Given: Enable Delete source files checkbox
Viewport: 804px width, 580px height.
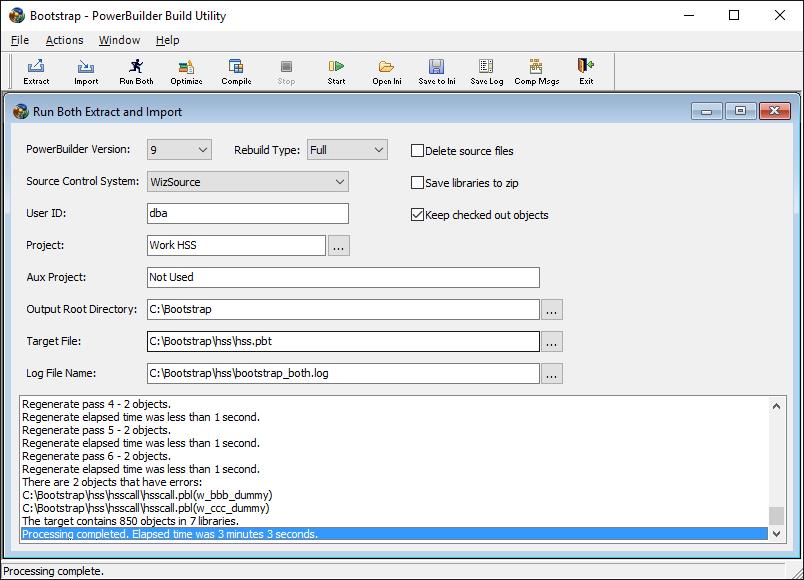Looking at the screenshot, I should 417,151.
